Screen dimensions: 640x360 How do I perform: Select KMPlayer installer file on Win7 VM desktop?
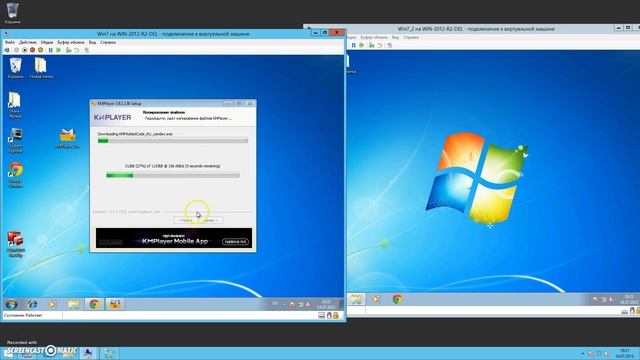[x=67, y=138]
